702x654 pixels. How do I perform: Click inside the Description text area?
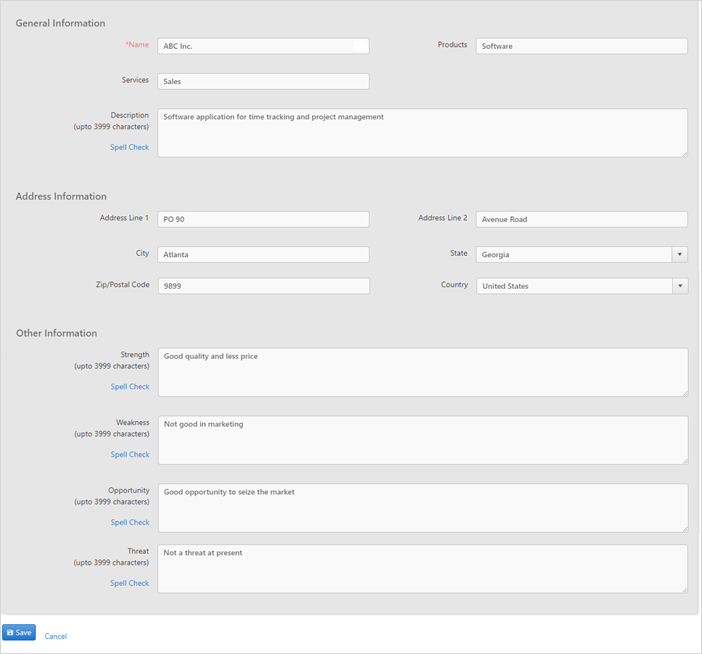click(x=423, y=133)
